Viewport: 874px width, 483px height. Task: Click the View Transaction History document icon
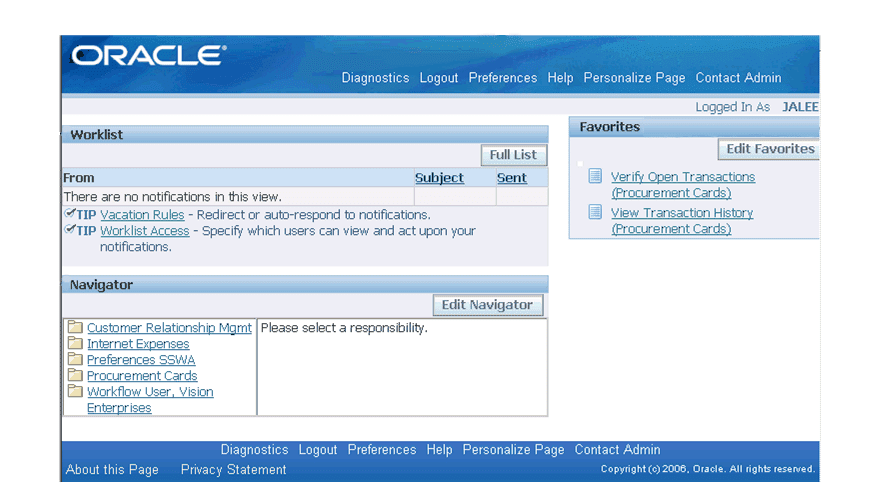(595, 212)
